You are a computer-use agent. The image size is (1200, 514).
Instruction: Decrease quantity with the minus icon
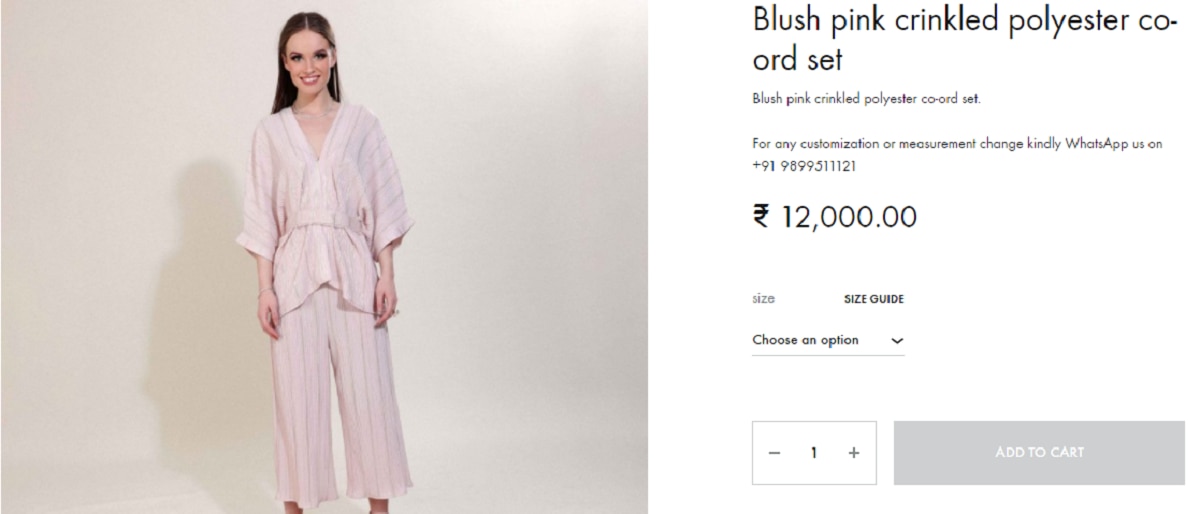775,453
